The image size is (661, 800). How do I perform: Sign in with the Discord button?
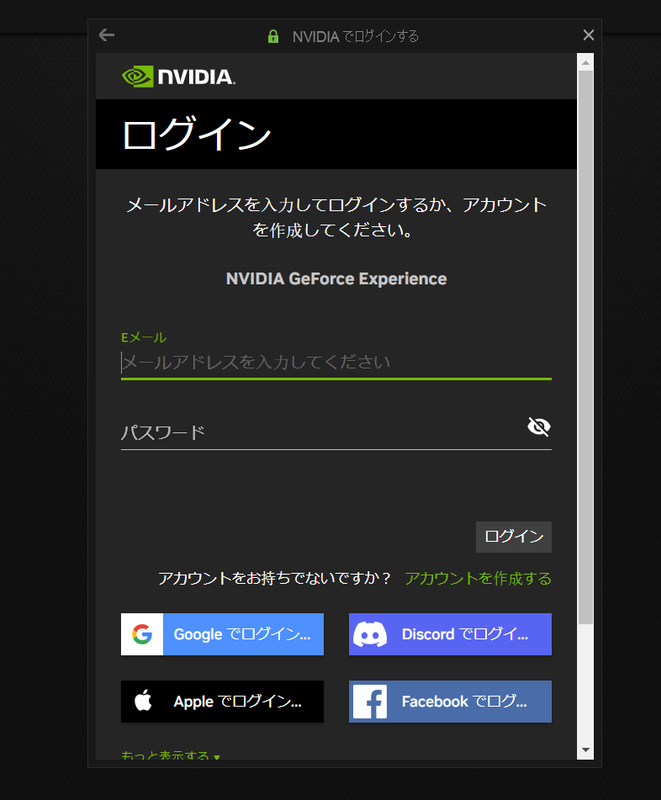point(450,634)
